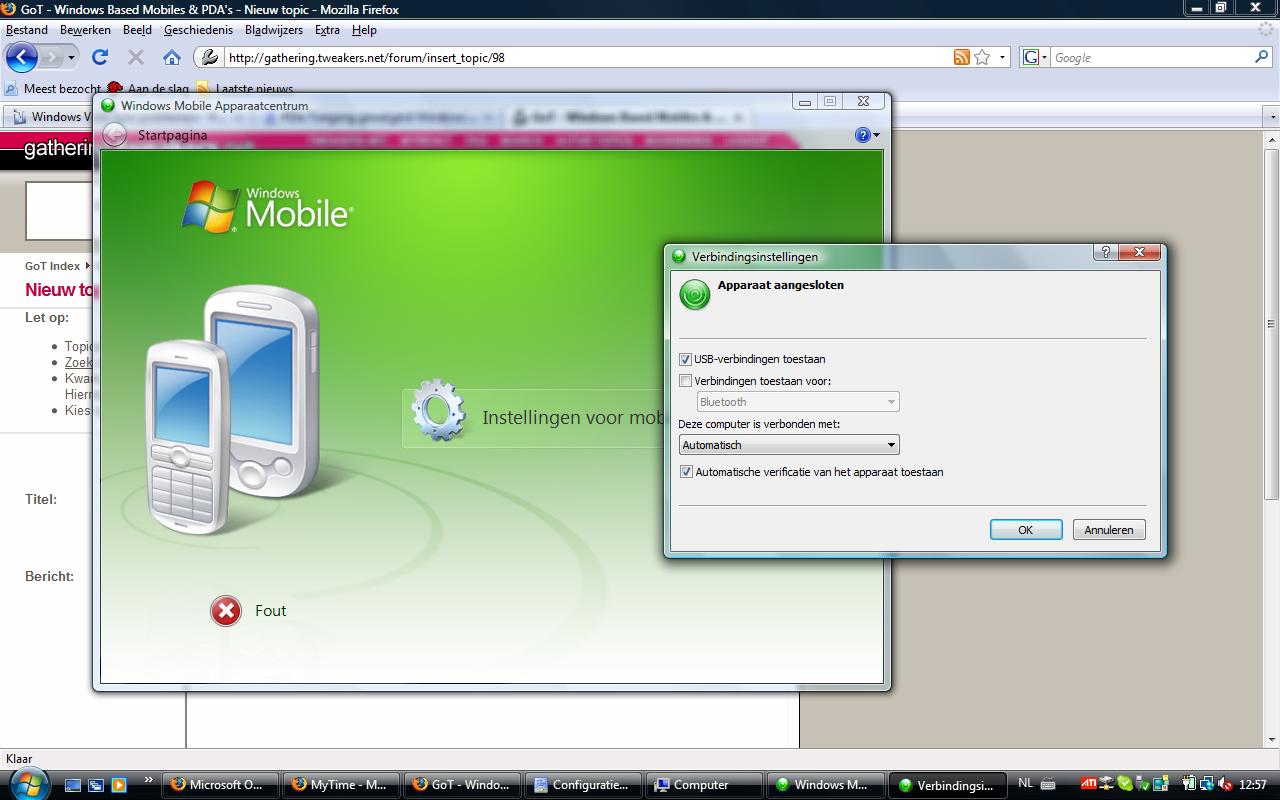The height and width of the screenshot is (800, 1280).
Task: Click the gear icon for Instellingen
Action: [x=438, y=411]
